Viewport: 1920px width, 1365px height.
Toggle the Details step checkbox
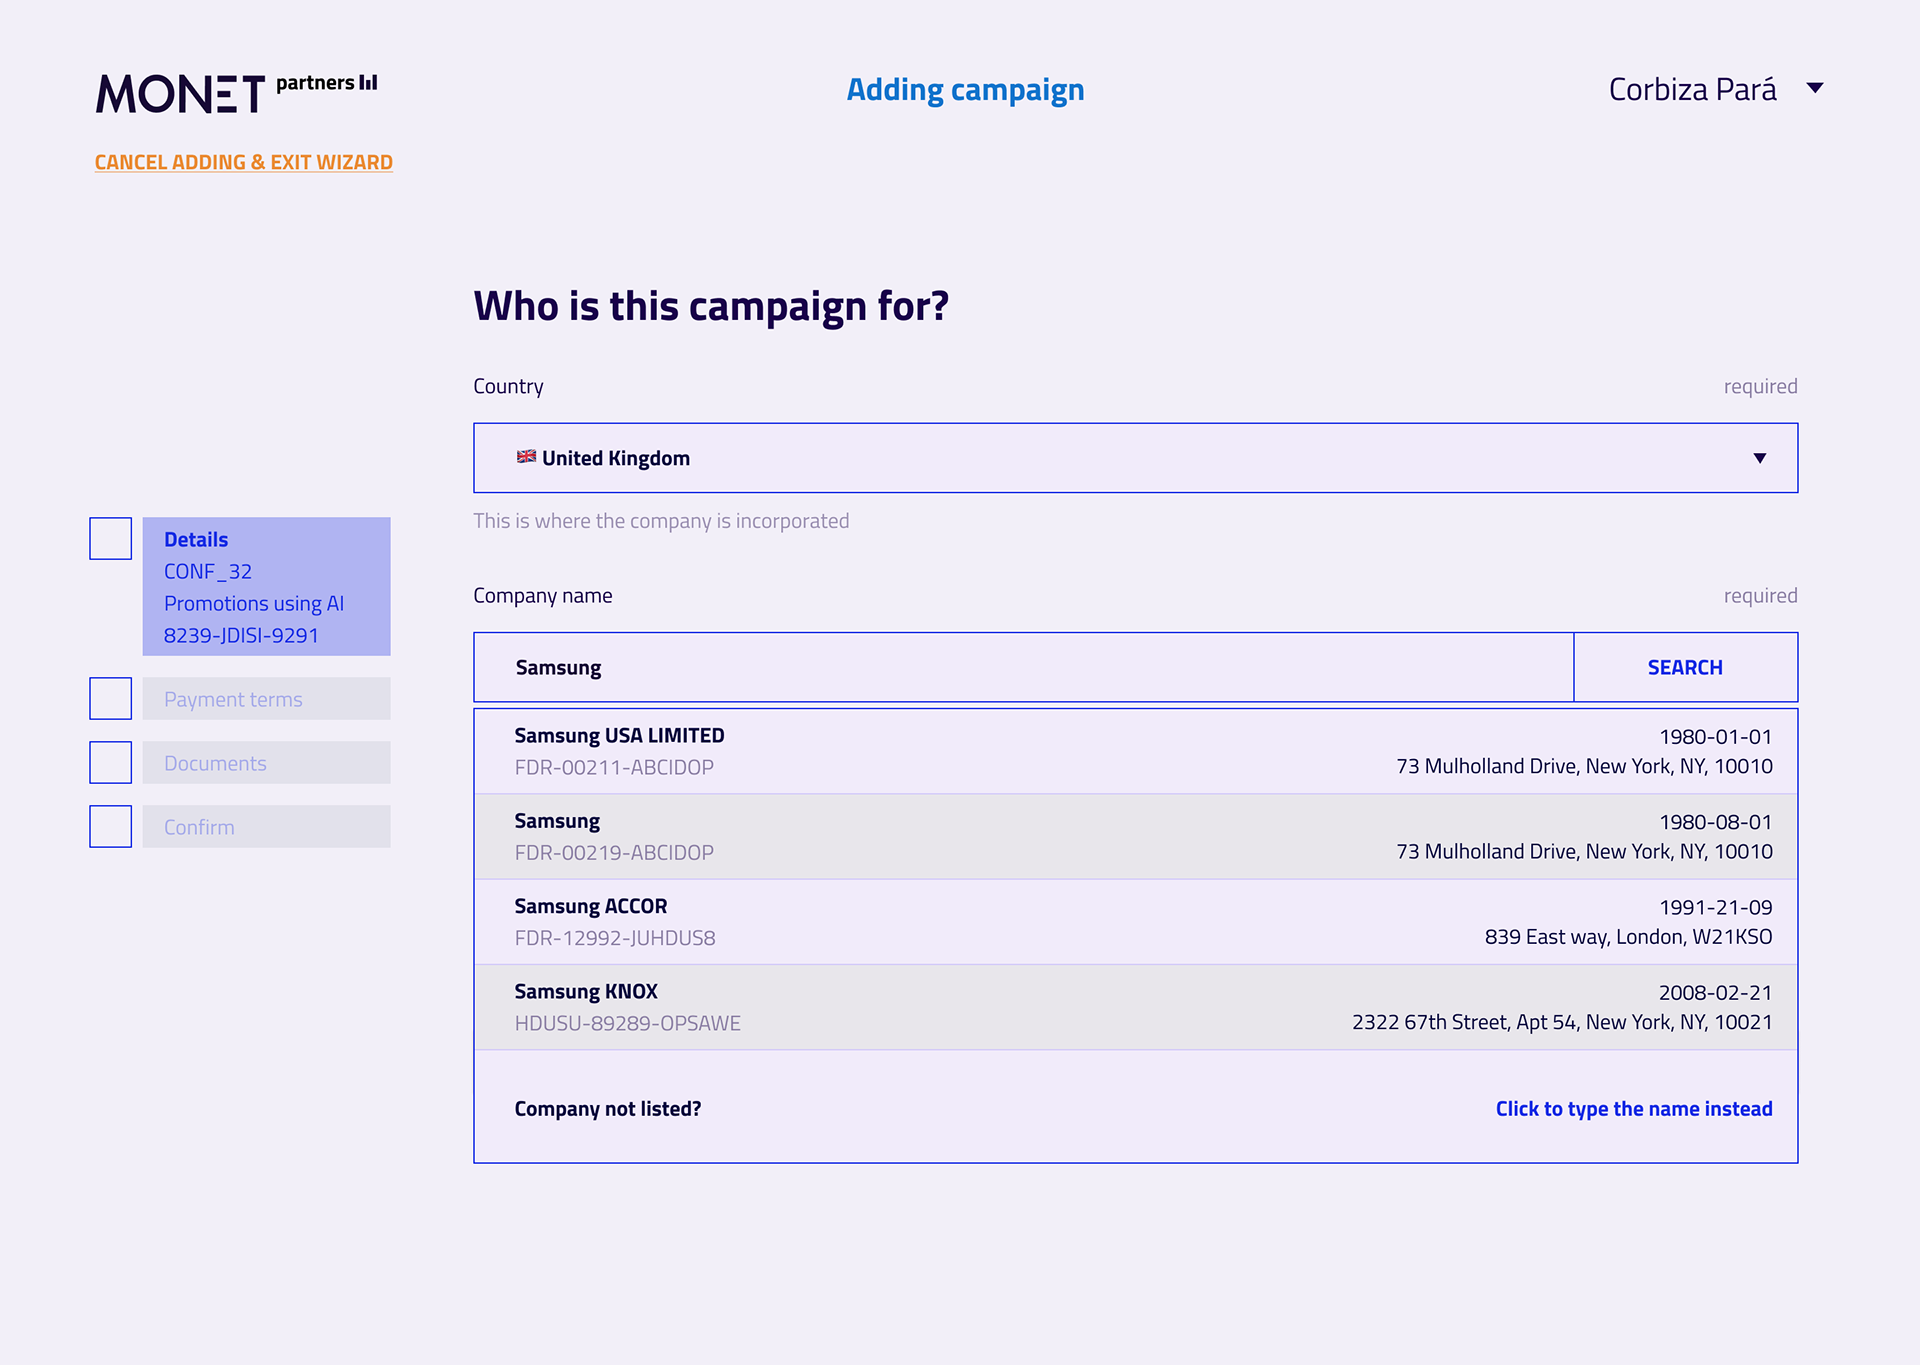(111, 539)
